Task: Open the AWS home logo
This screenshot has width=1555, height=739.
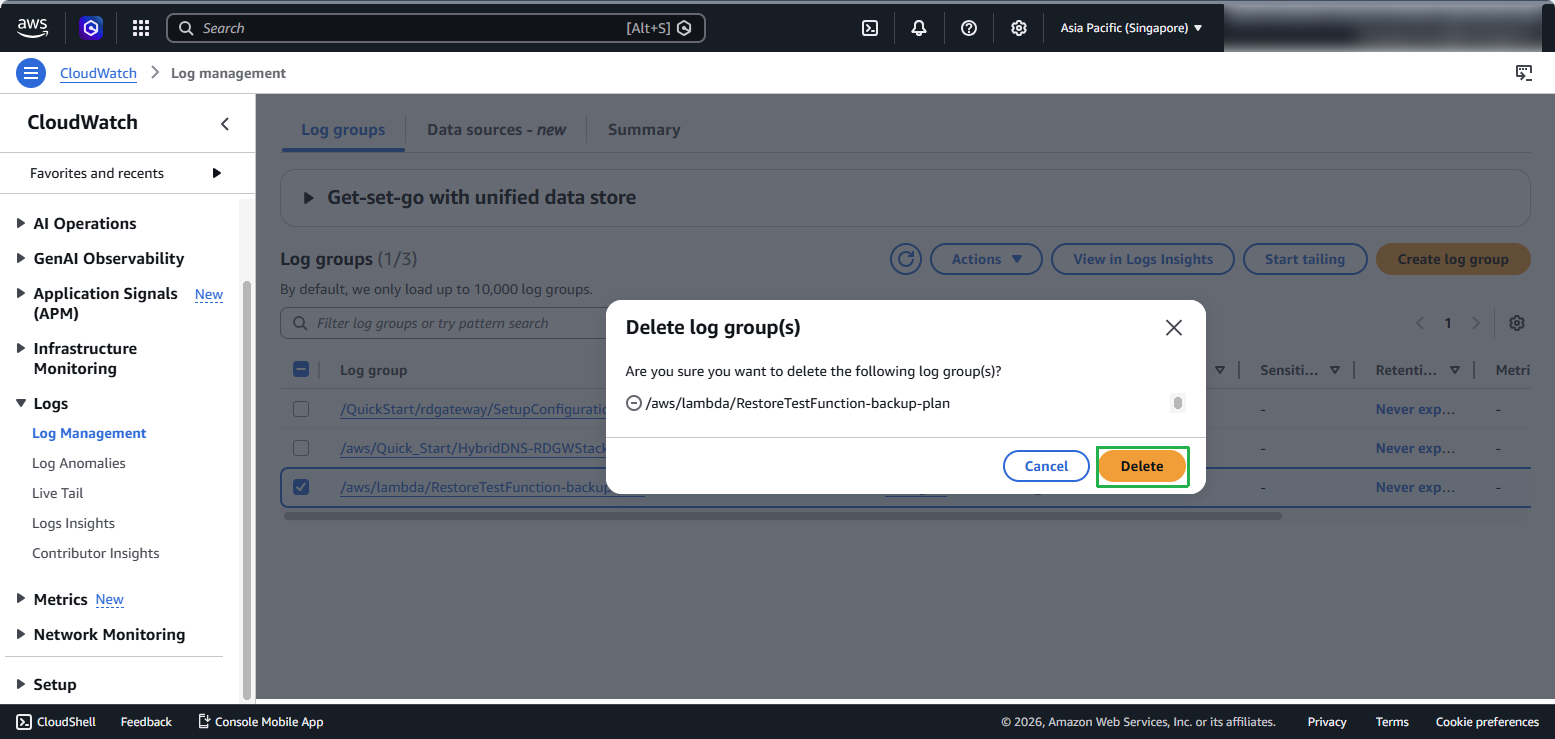Action: coord(33,28)
